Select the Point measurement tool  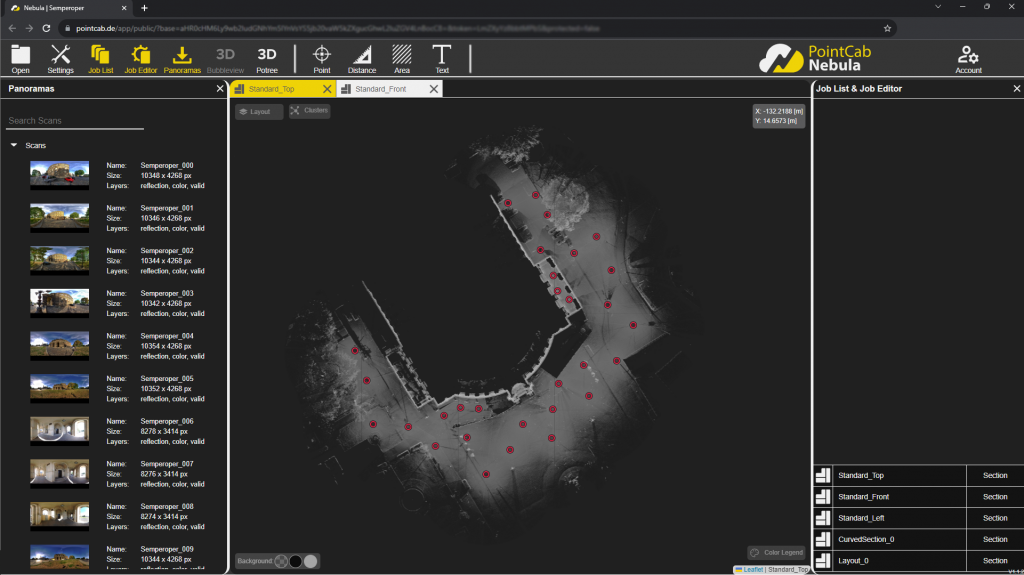coord(322,57)
